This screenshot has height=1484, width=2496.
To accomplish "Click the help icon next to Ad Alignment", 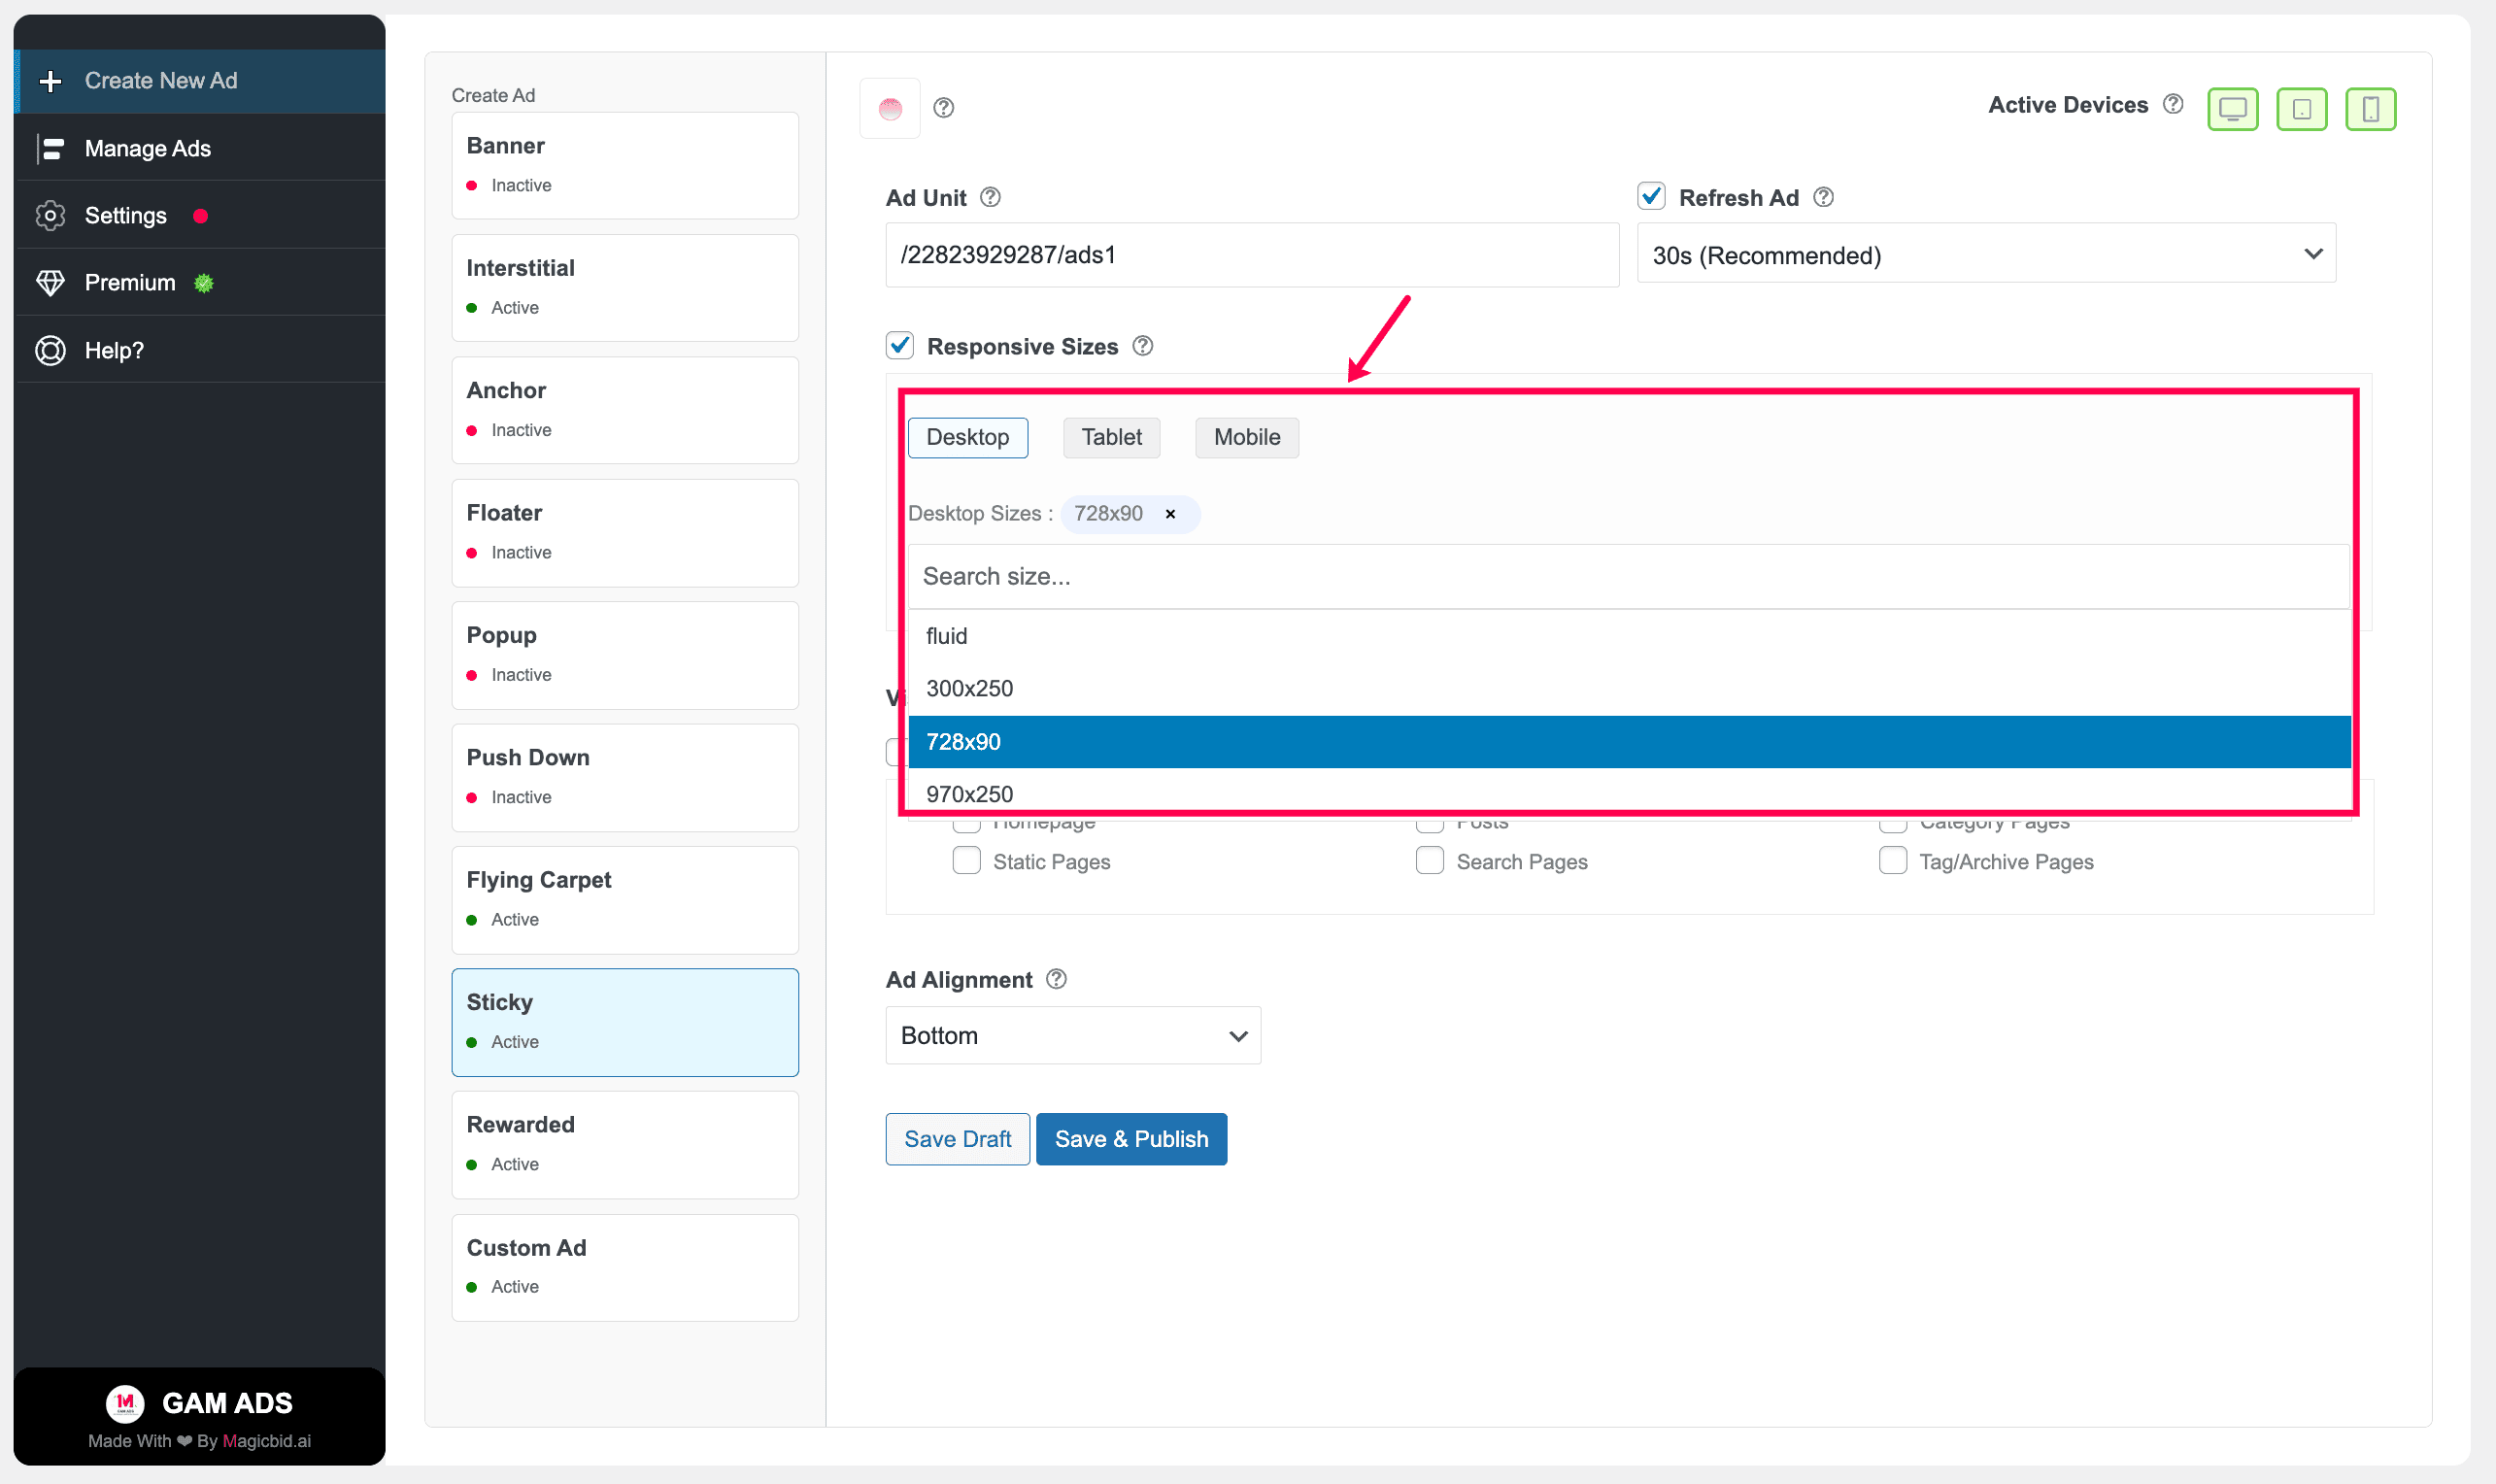I will (x=1056, y=979).
